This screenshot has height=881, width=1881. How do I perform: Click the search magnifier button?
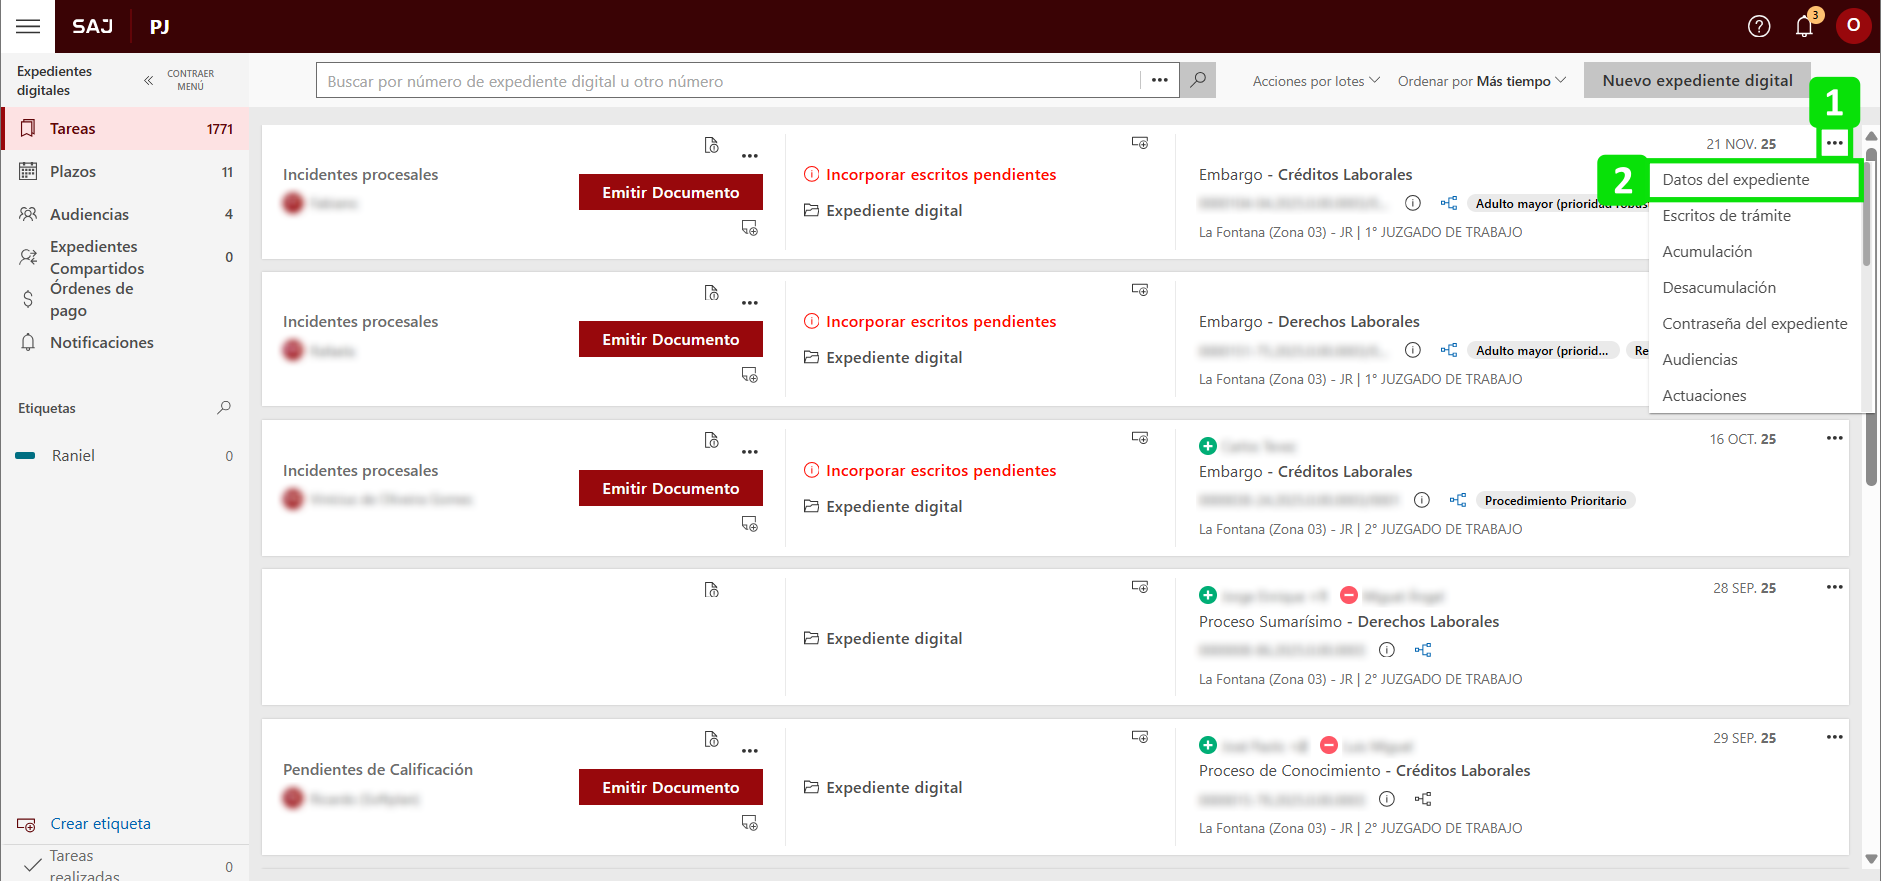[1197, 80]
